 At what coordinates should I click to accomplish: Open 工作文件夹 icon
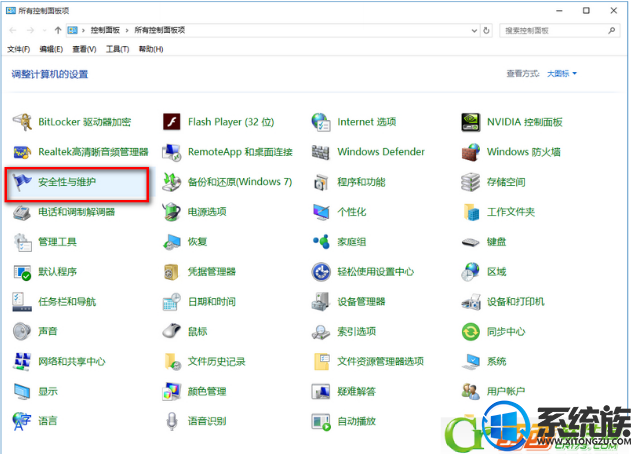coord(470,212)
